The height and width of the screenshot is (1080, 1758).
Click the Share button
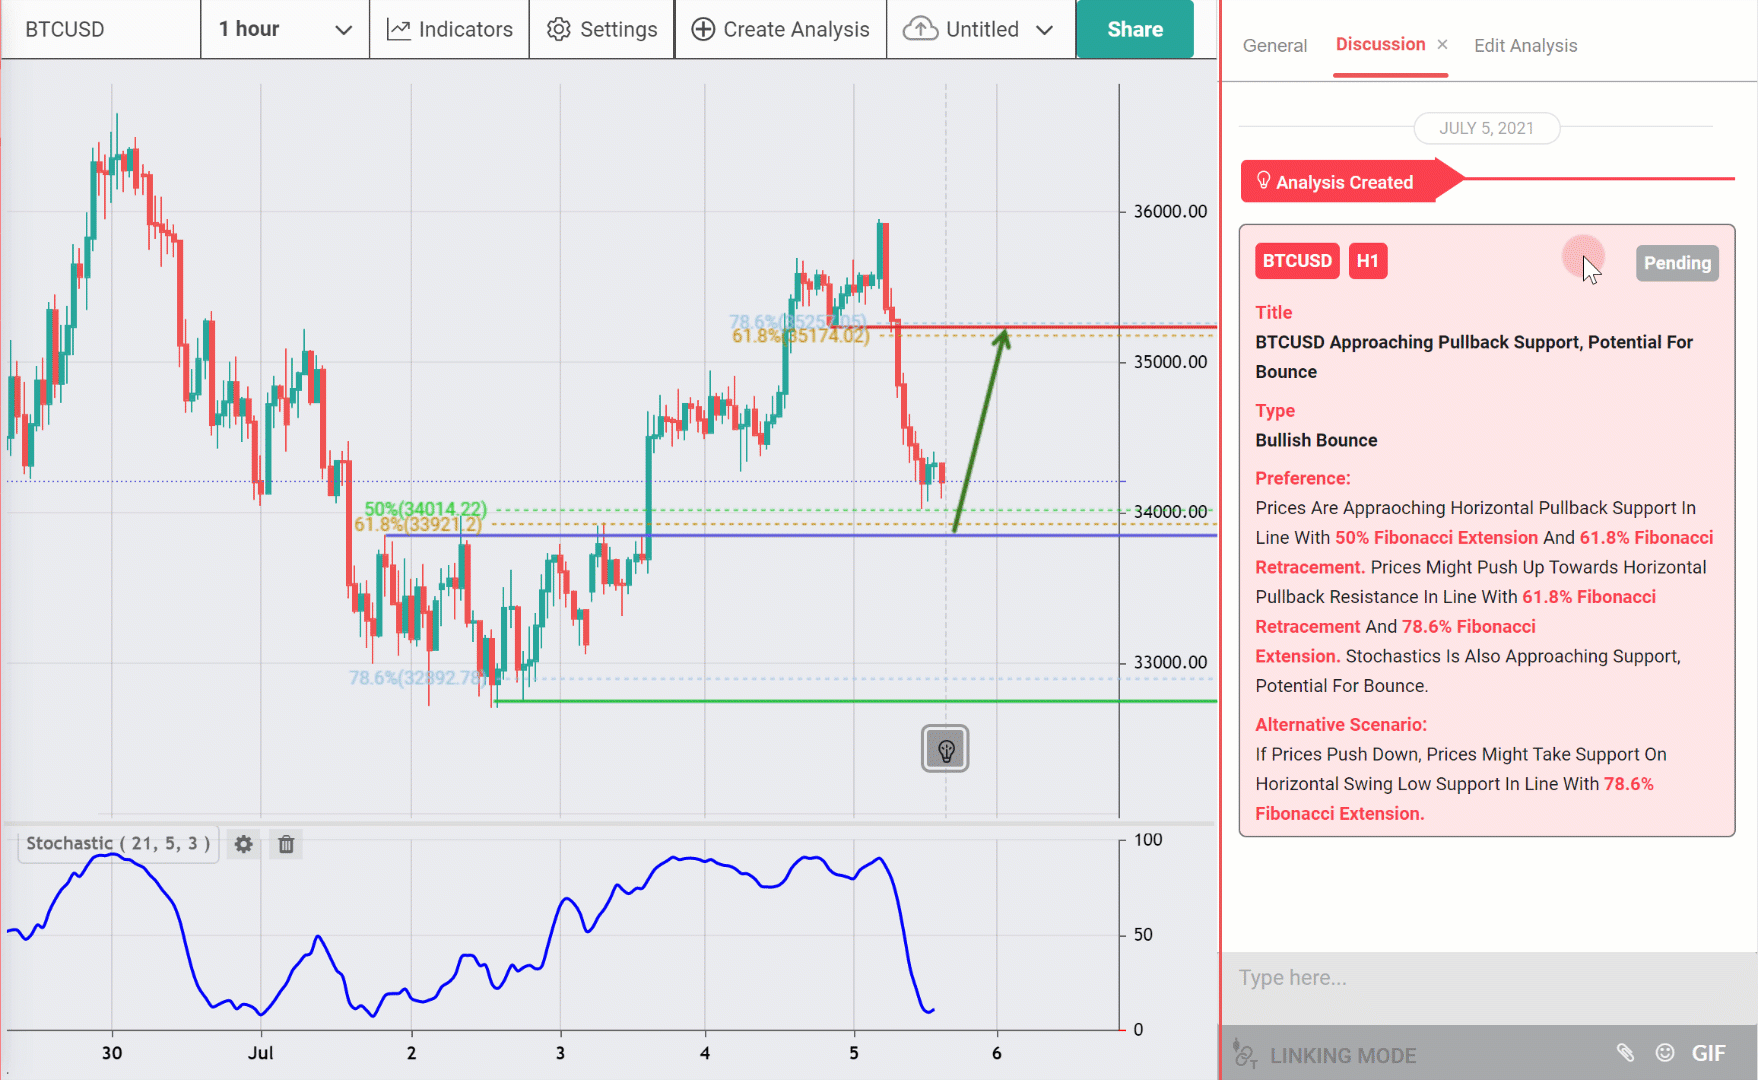1135,29
